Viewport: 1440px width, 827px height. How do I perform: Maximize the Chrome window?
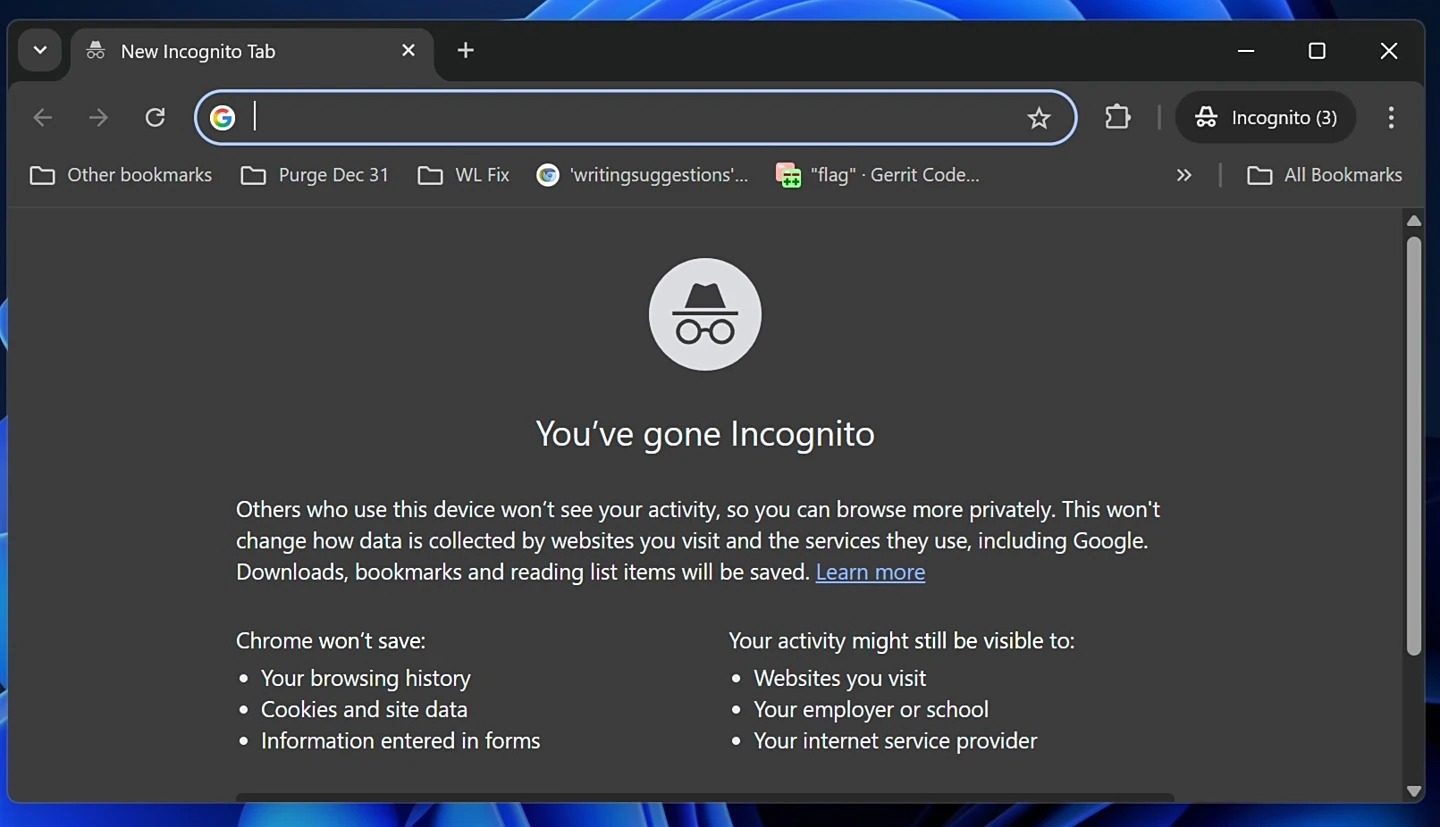pos(1317,50)
